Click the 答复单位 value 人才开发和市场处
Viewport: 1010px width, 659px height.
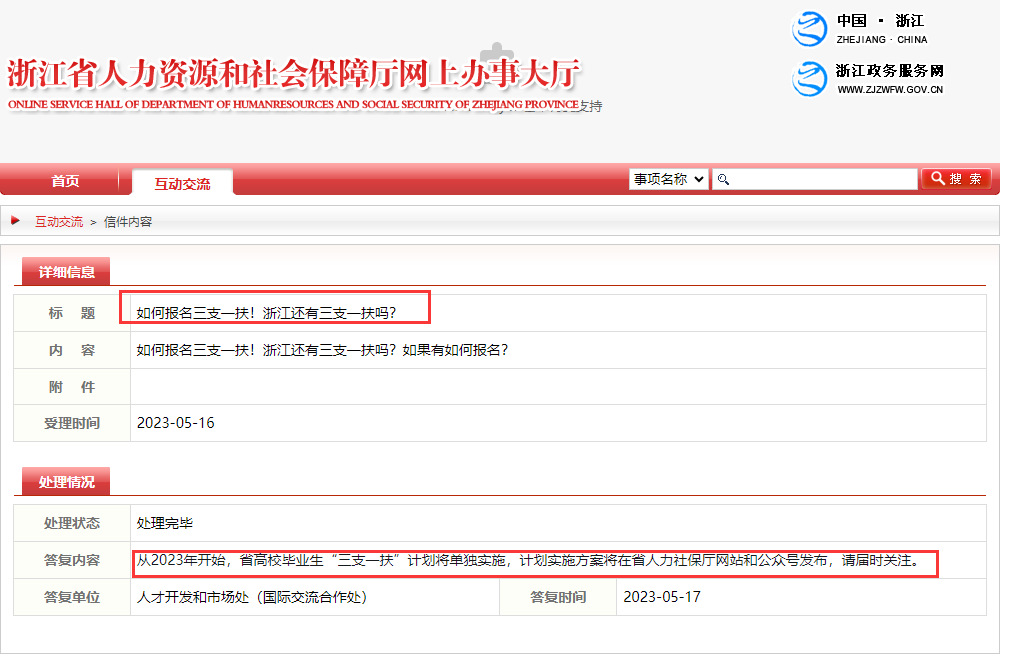pos(252,597)
